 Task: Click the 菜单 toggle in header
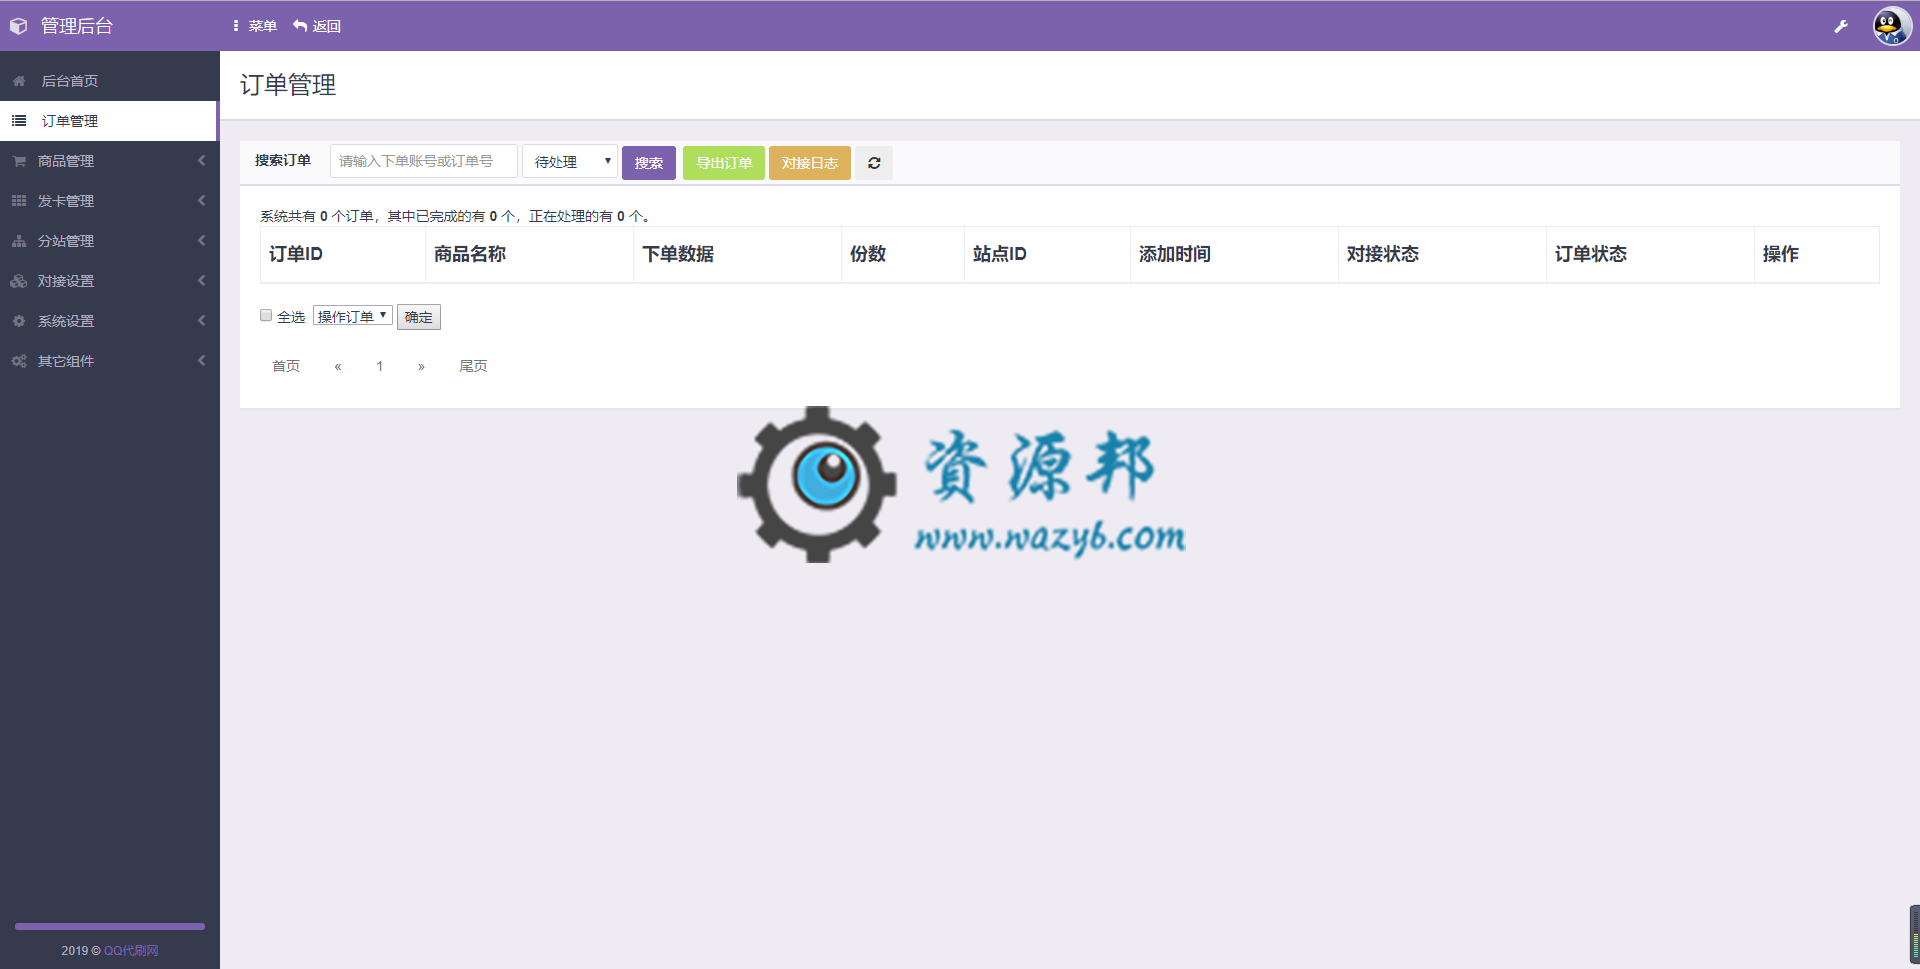[x=255, y=26]
